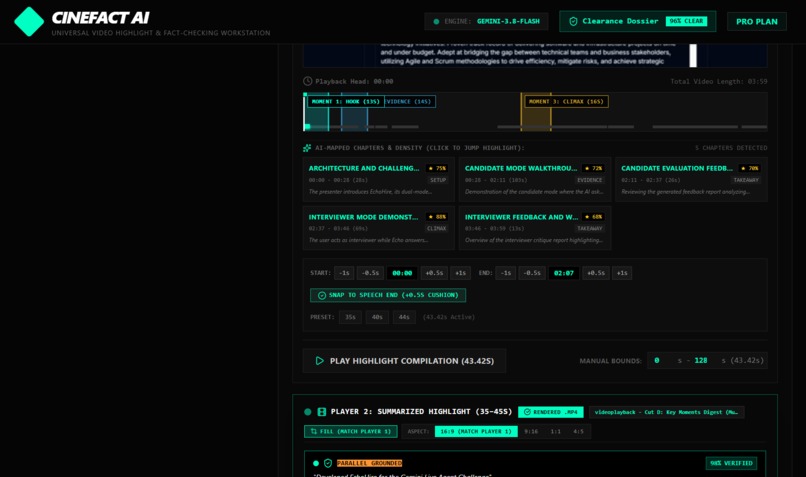Viewport: 806px width, 477px height.
Task: Nudge START back by 0.5 seconds
Action: [x=371, y=273]
